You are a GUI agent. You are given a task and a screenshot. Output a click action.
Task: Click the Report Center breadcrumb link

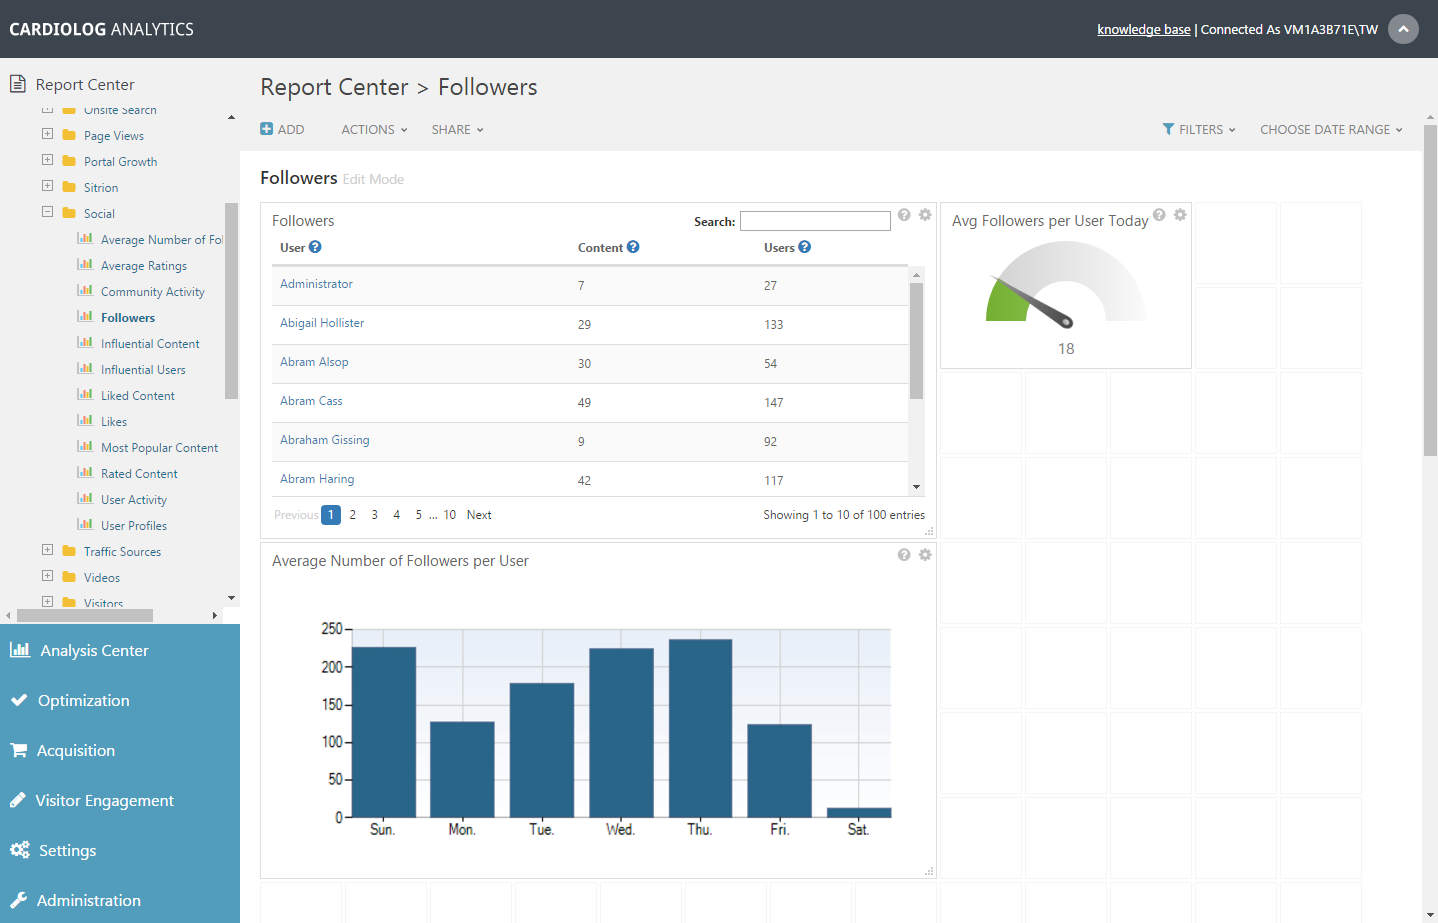[334, 87]
